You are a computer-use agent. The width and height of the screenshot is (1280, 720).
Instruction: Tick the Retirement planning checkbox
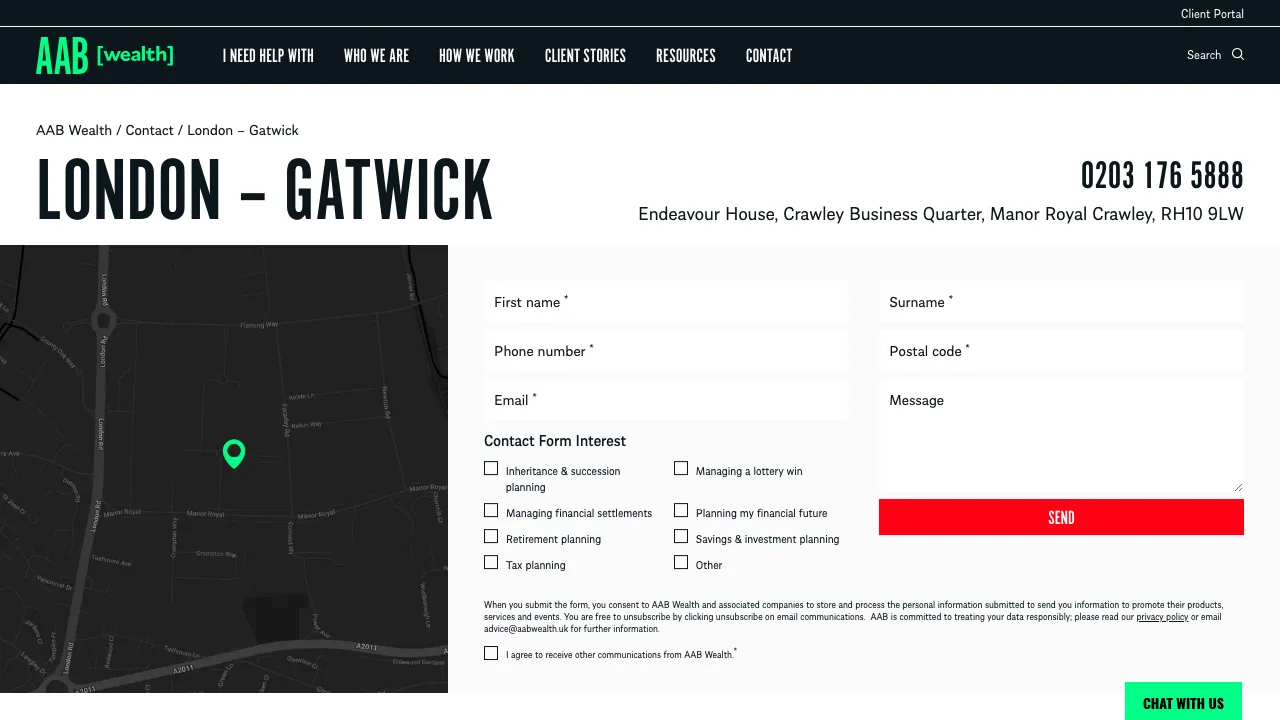point(491,537)
